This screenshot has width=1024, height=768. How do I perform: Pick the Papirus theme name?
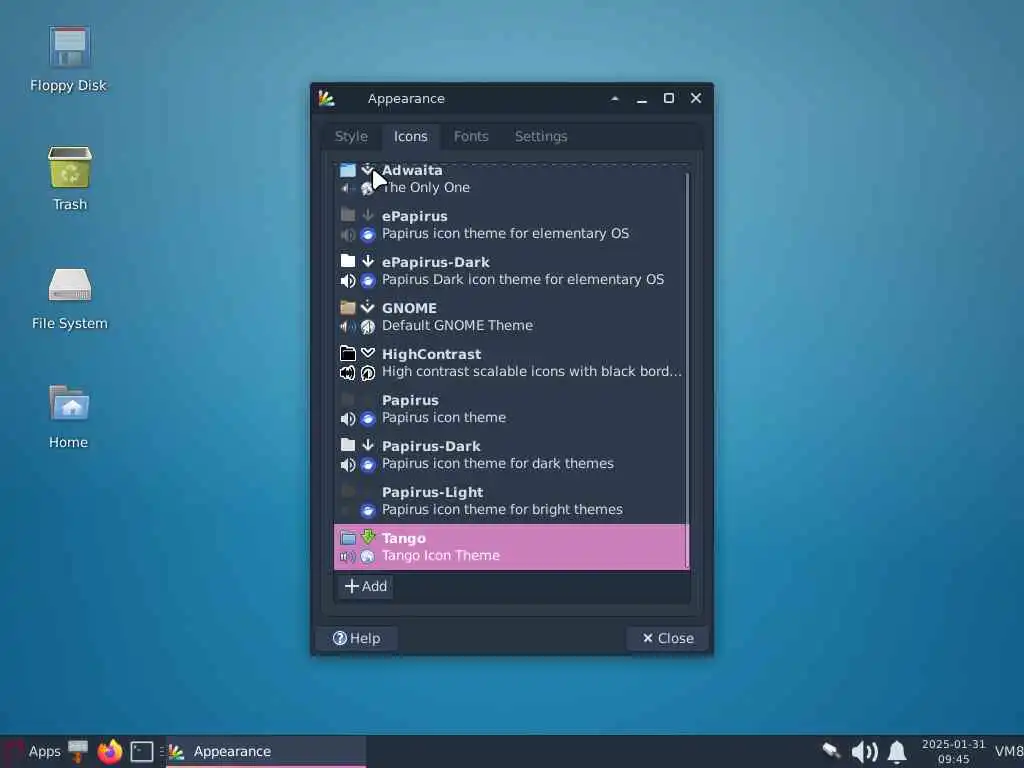pos(410,400)
